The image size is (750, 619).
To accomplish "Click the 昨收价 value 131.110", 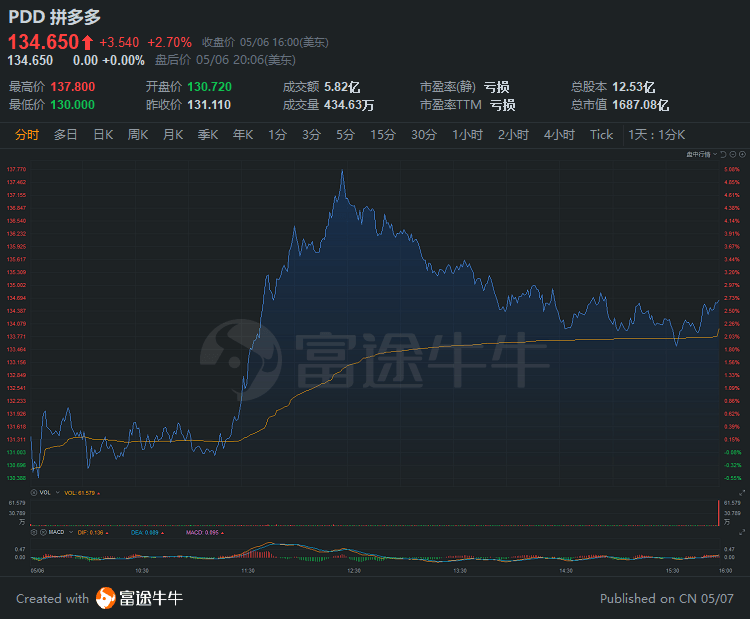I will point(209,105).
